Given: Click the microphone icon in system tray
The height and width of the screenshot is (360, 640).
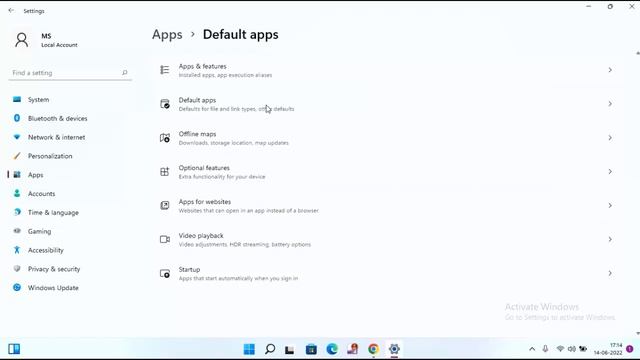Looking at the screenshot, I should click(x=545, y=349).
